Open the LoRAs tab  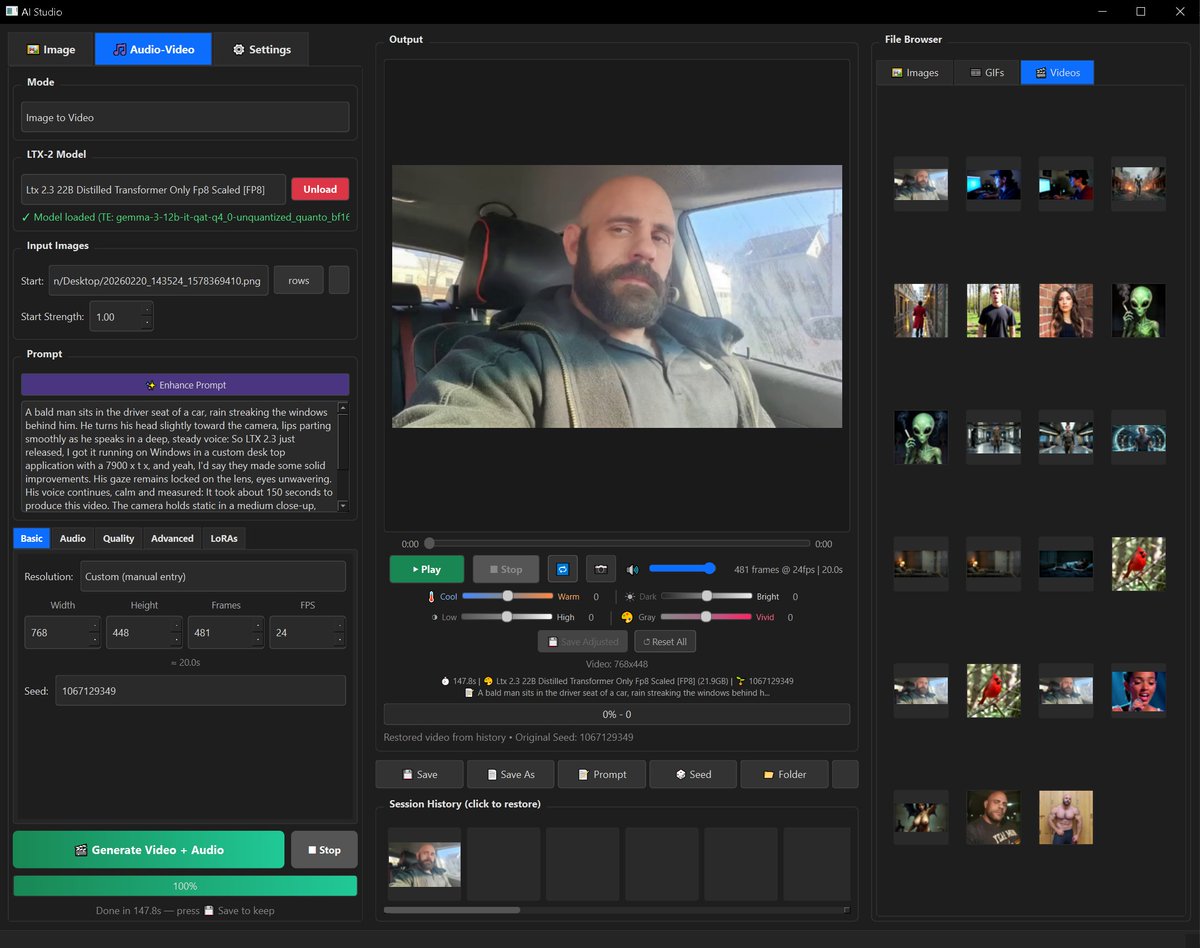(224, 538)
